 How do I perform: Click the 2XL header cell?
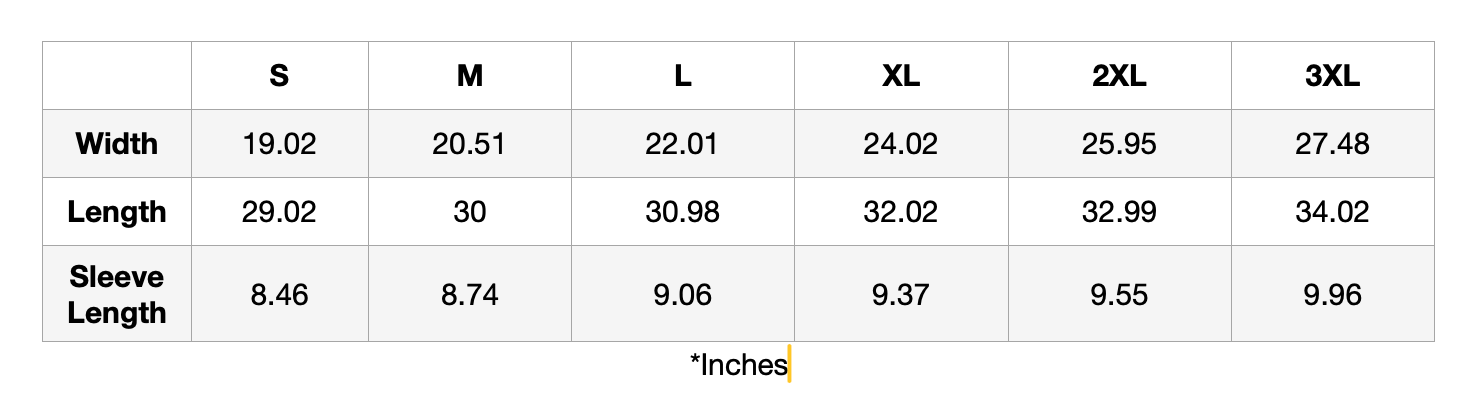click(x=1119, y=76)
